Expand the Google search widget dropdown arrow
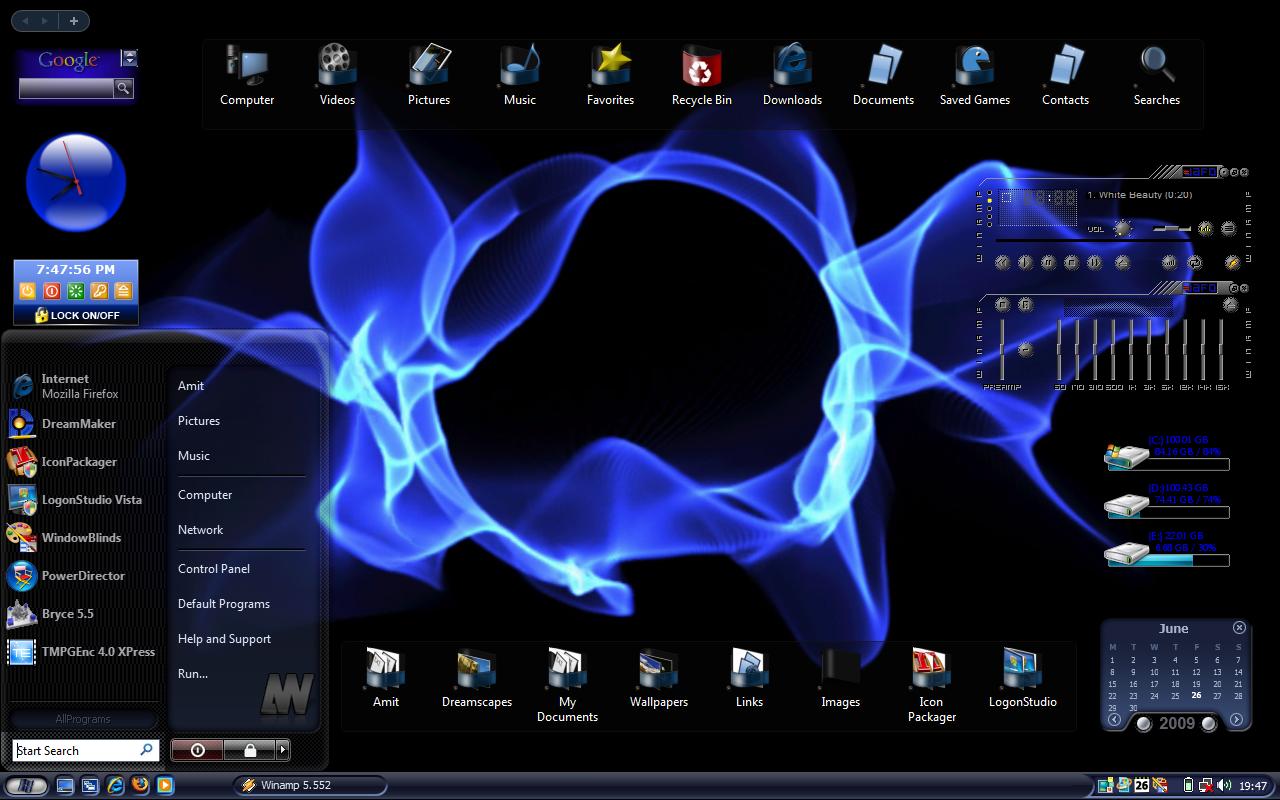This screenshot has width=1280, height=800. click(129, 58)
